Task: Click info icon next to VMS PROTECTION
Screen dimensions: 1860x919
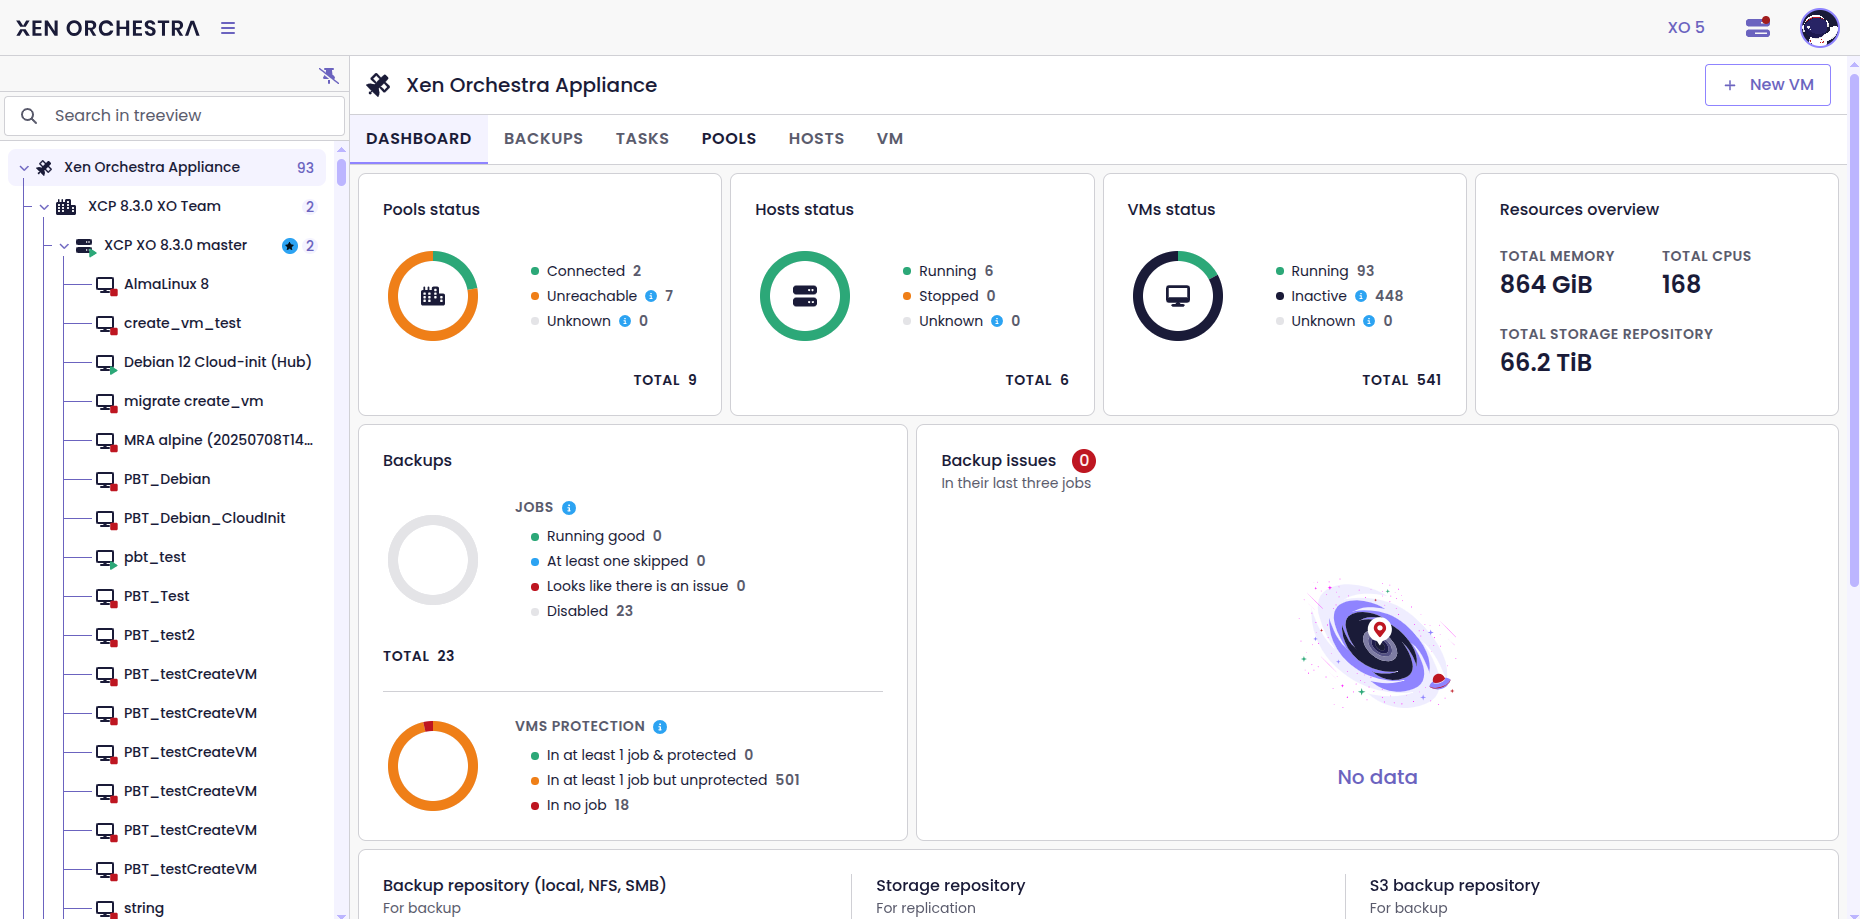Action: click(660, 727)
